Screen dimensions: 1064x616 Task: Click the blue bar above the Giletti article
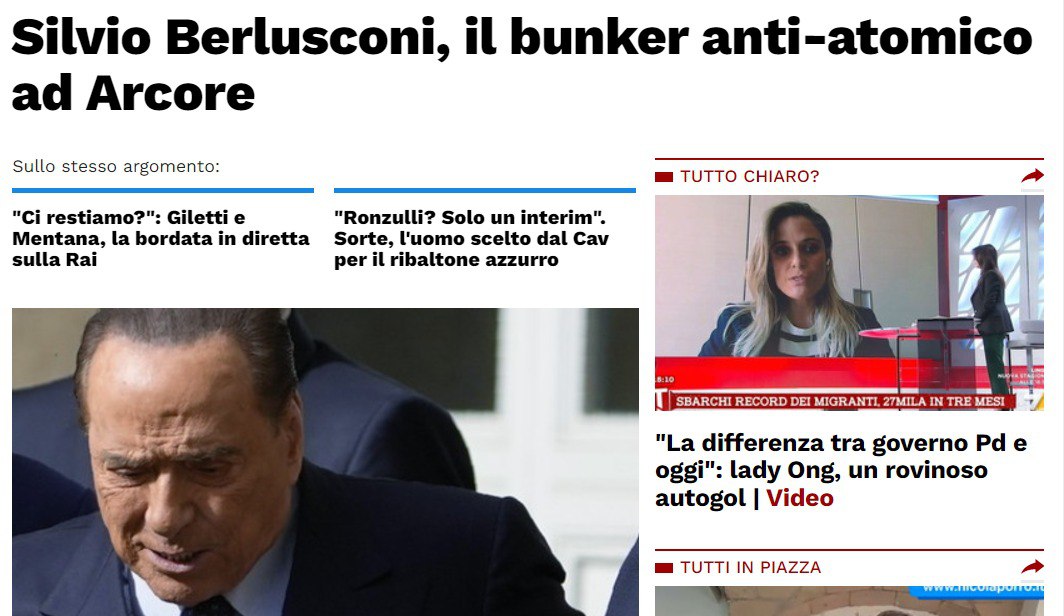[x=163, y=191]
